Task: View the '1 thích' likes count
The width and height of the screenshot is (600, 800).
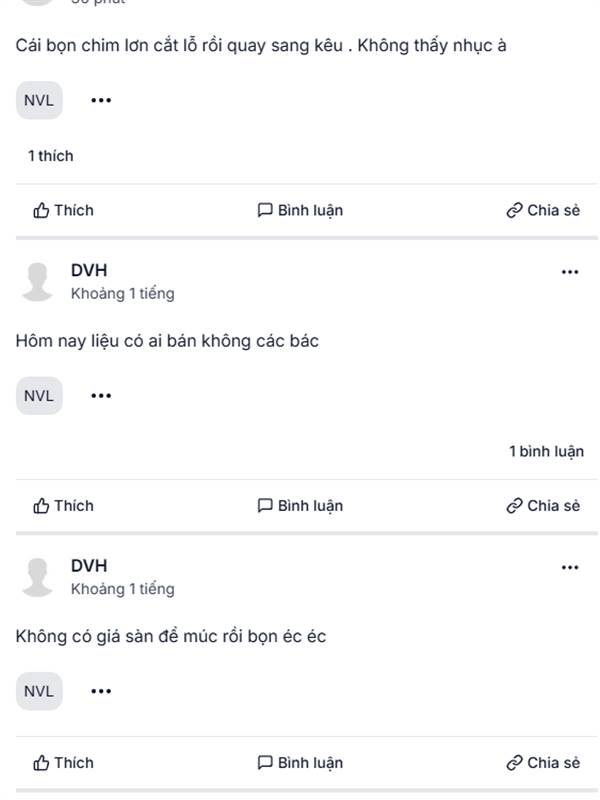Action: click(x=50, y=156)
